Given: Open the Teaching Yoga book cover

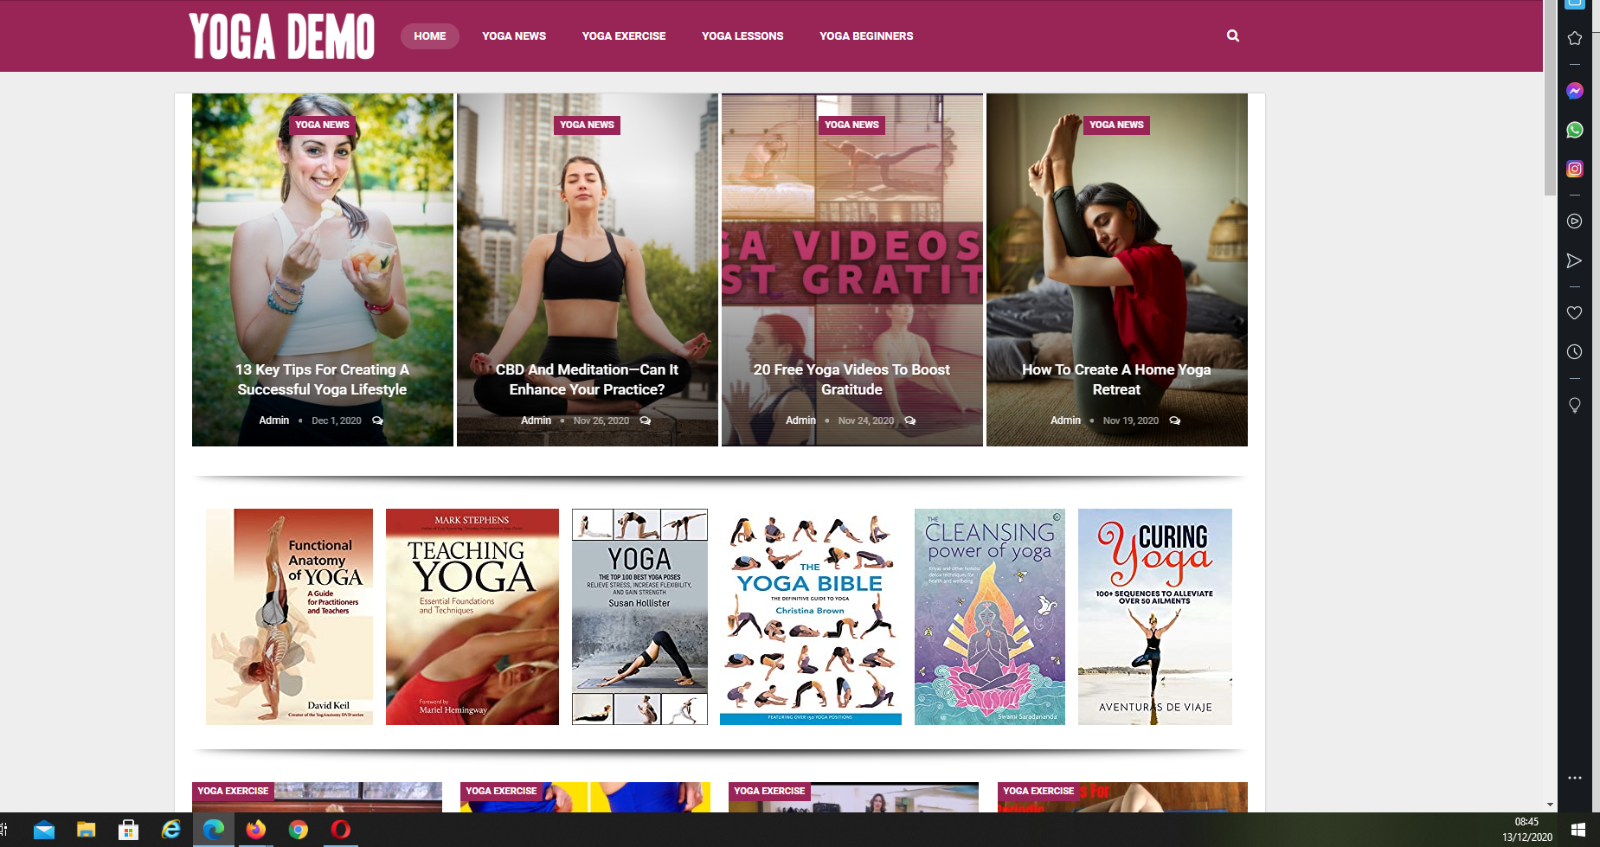Looking at the screenshot, I should pos(472,617).
